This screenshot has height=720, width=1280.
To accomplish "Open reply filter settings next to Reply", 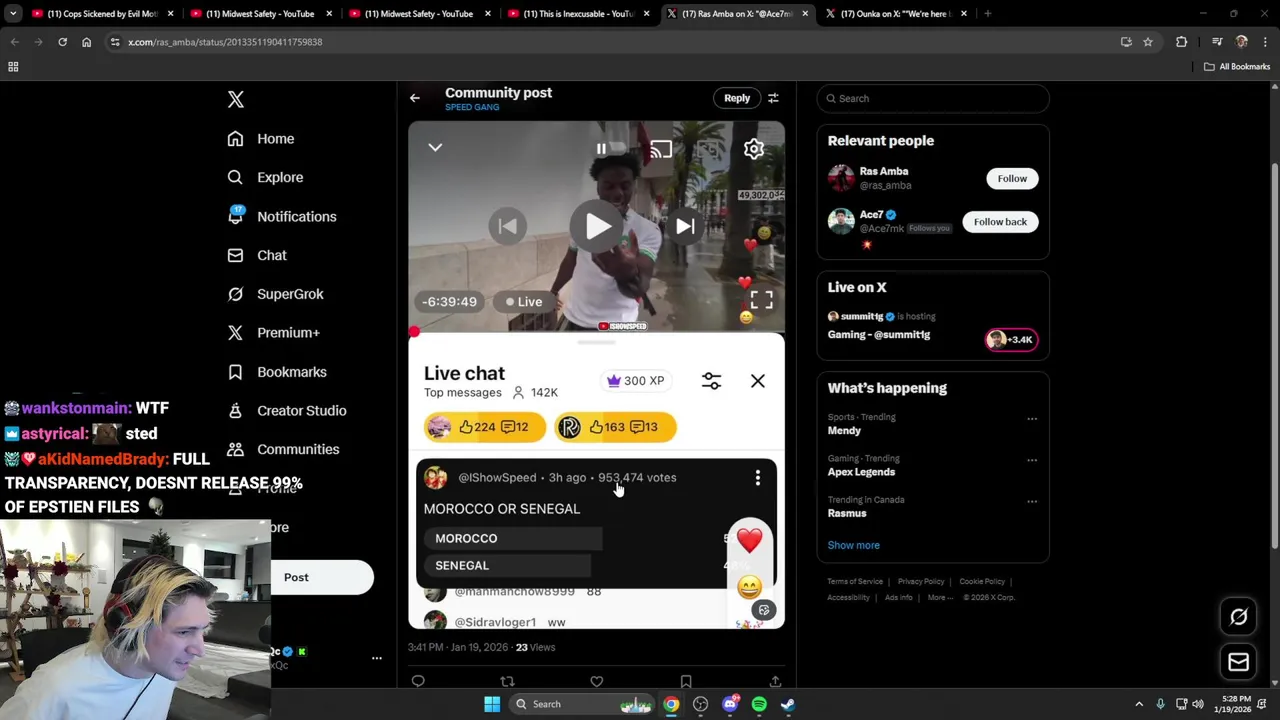I will (773, 98).
